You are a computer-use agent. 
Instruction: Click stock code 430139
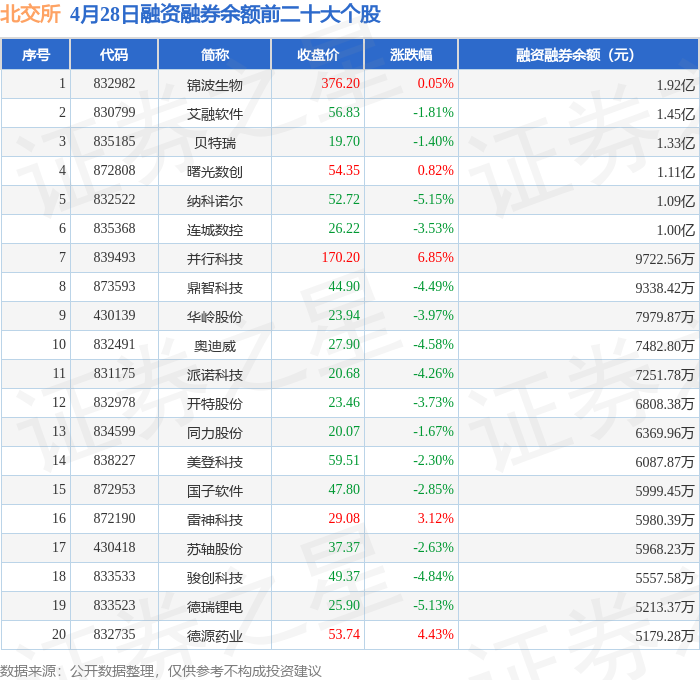coord(114,316)
